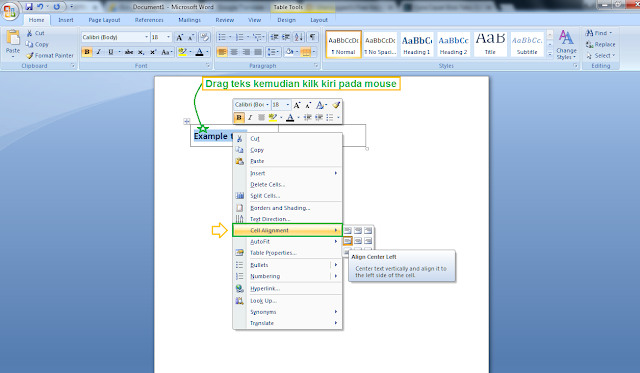The height and width of the screenshot is (373, 640).
Task: Click the Styles gallery More arrow
Action: [550, 54]
